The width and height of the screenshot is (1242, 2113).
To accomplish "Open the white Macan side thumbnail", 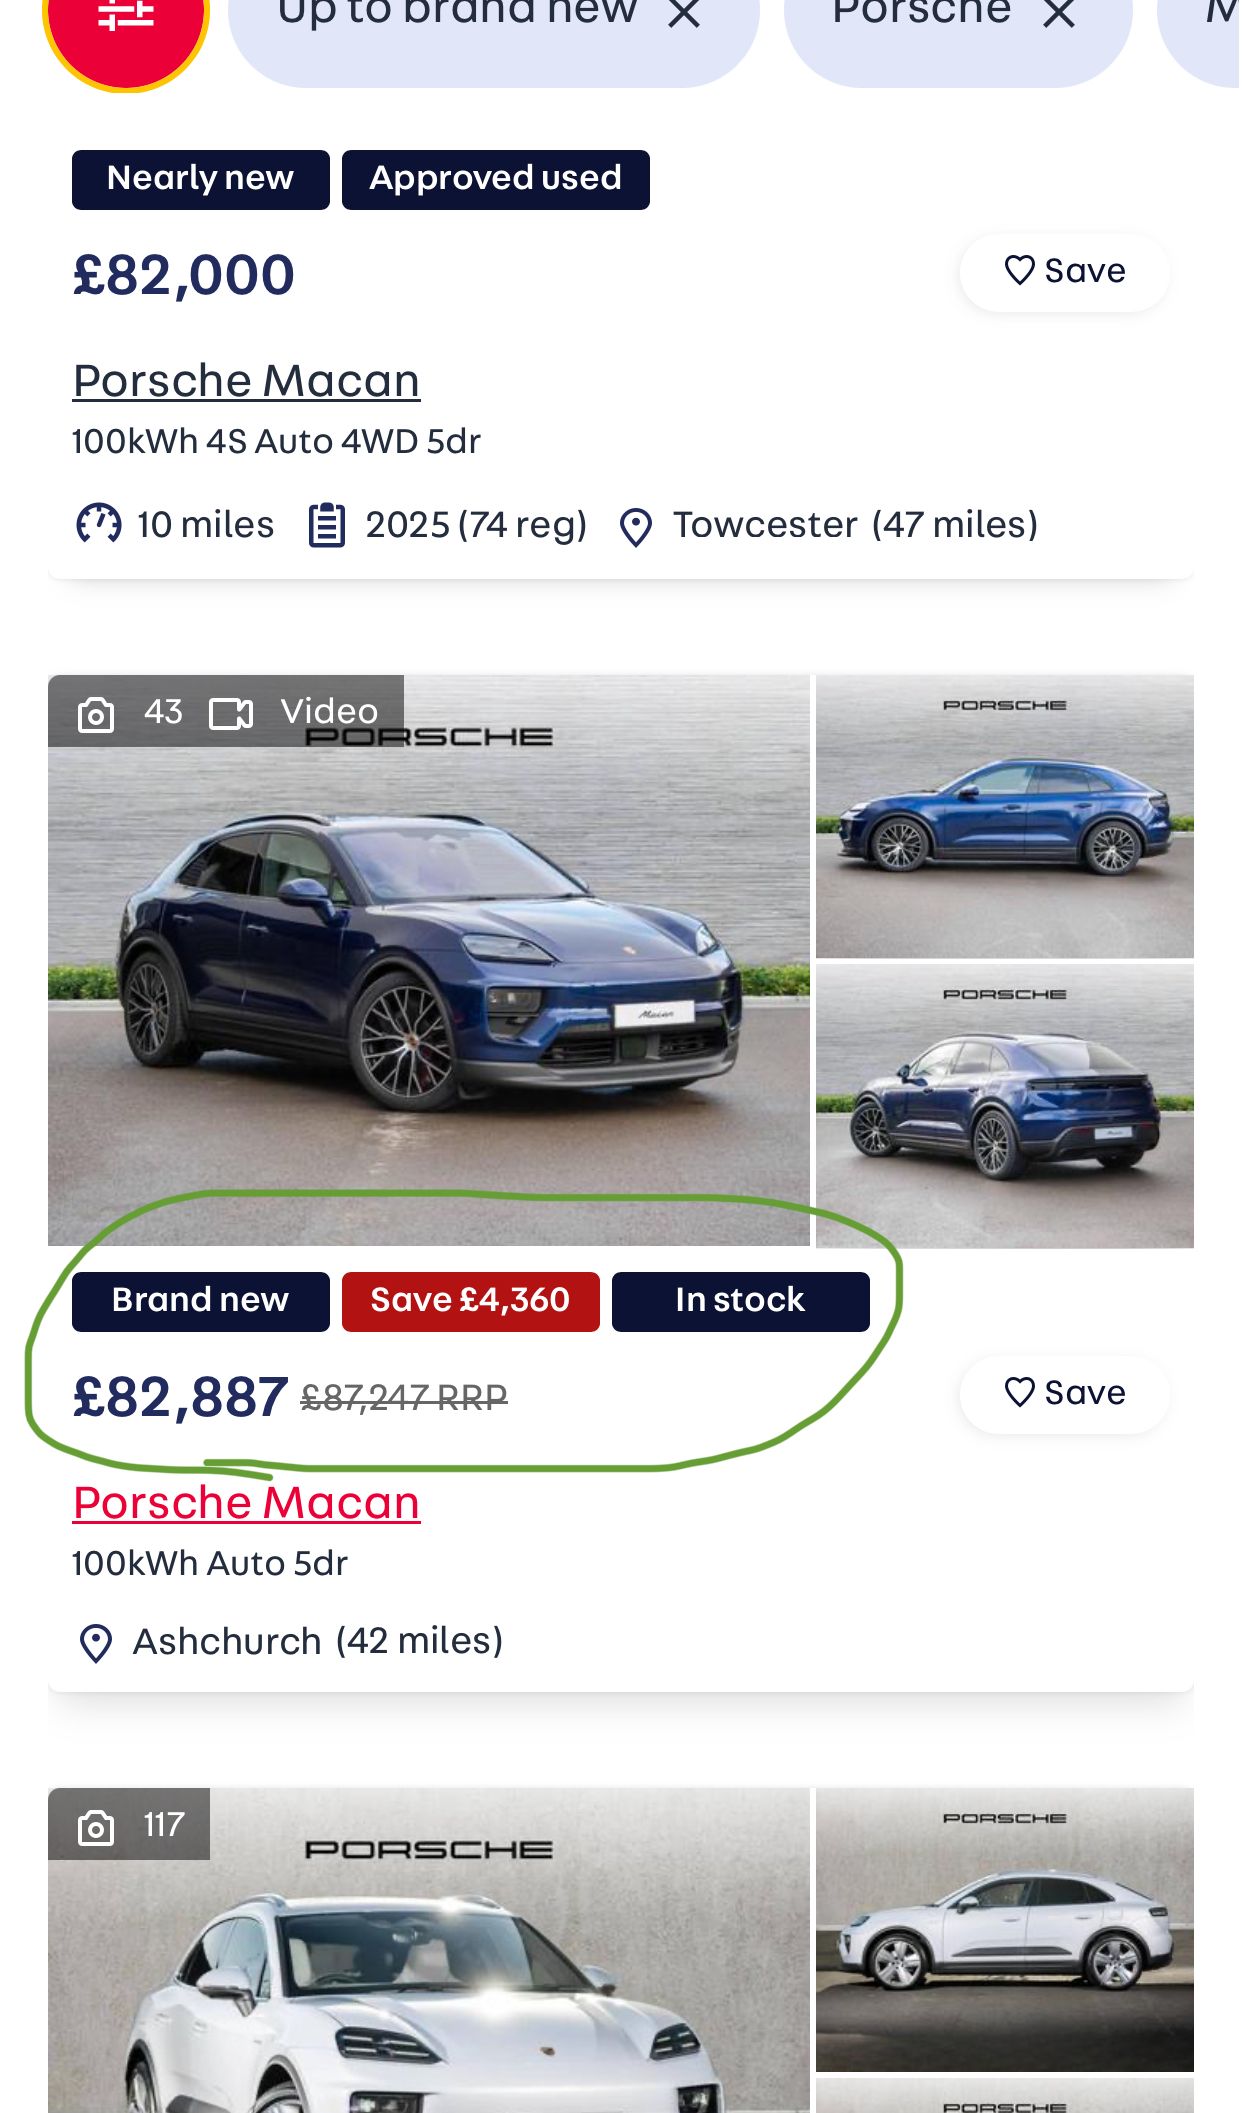I will point(1004,1928).
